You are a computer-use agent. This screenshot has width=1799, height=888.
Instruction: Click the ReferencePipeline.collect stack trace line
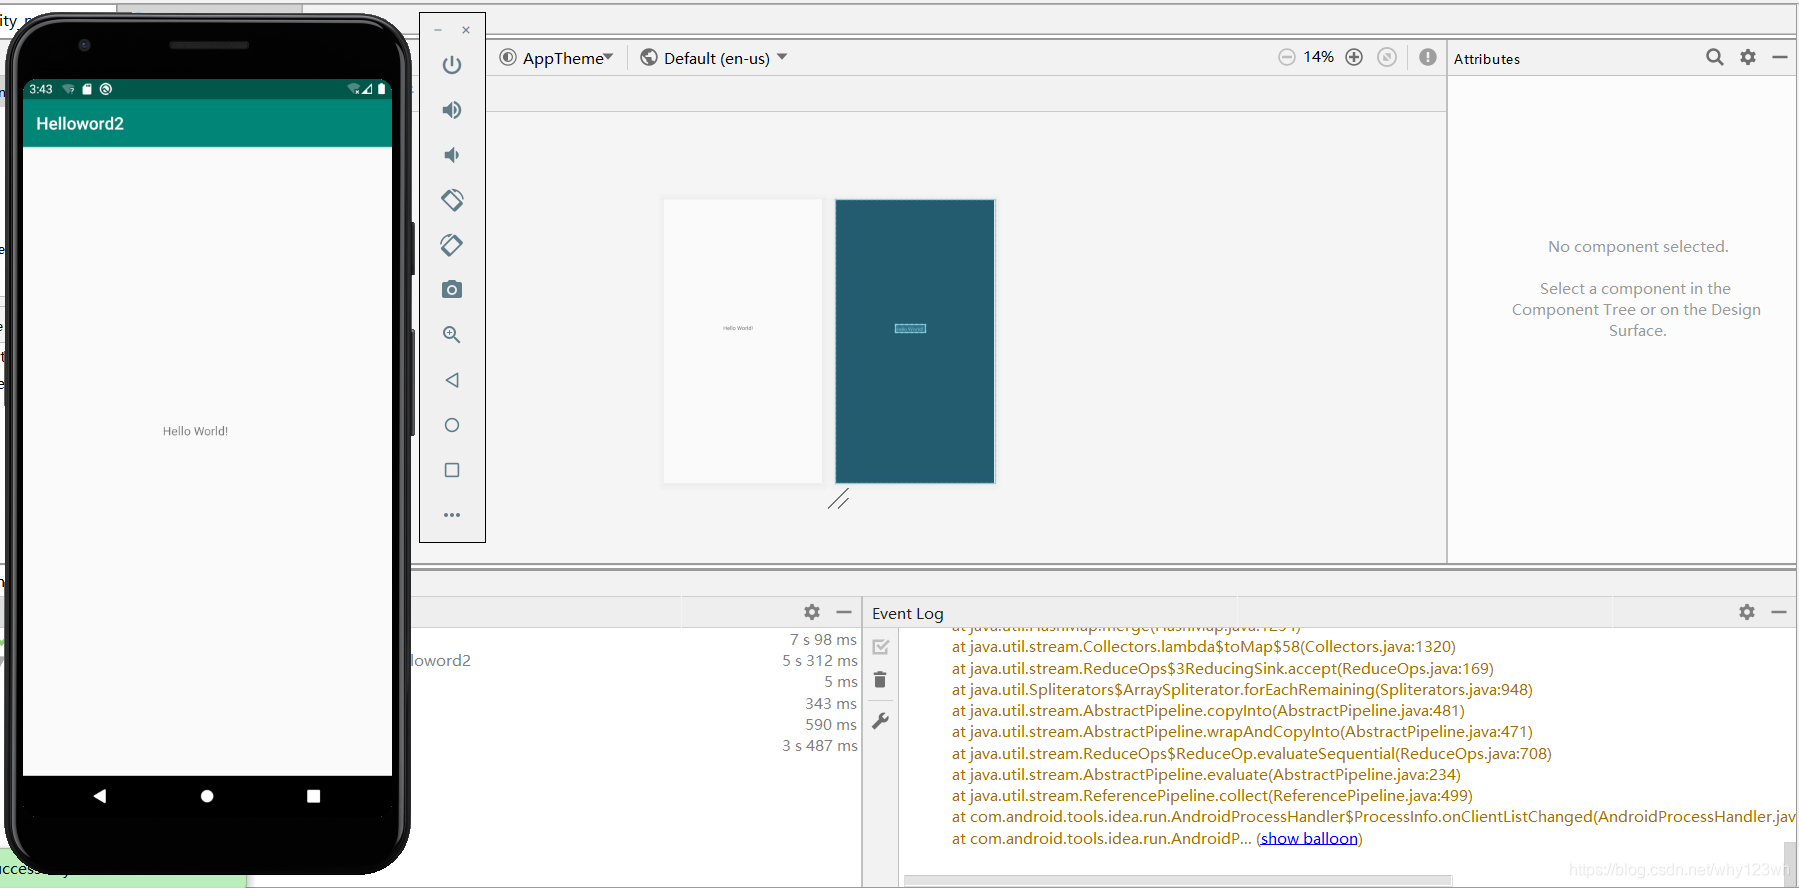(1212, 796)
